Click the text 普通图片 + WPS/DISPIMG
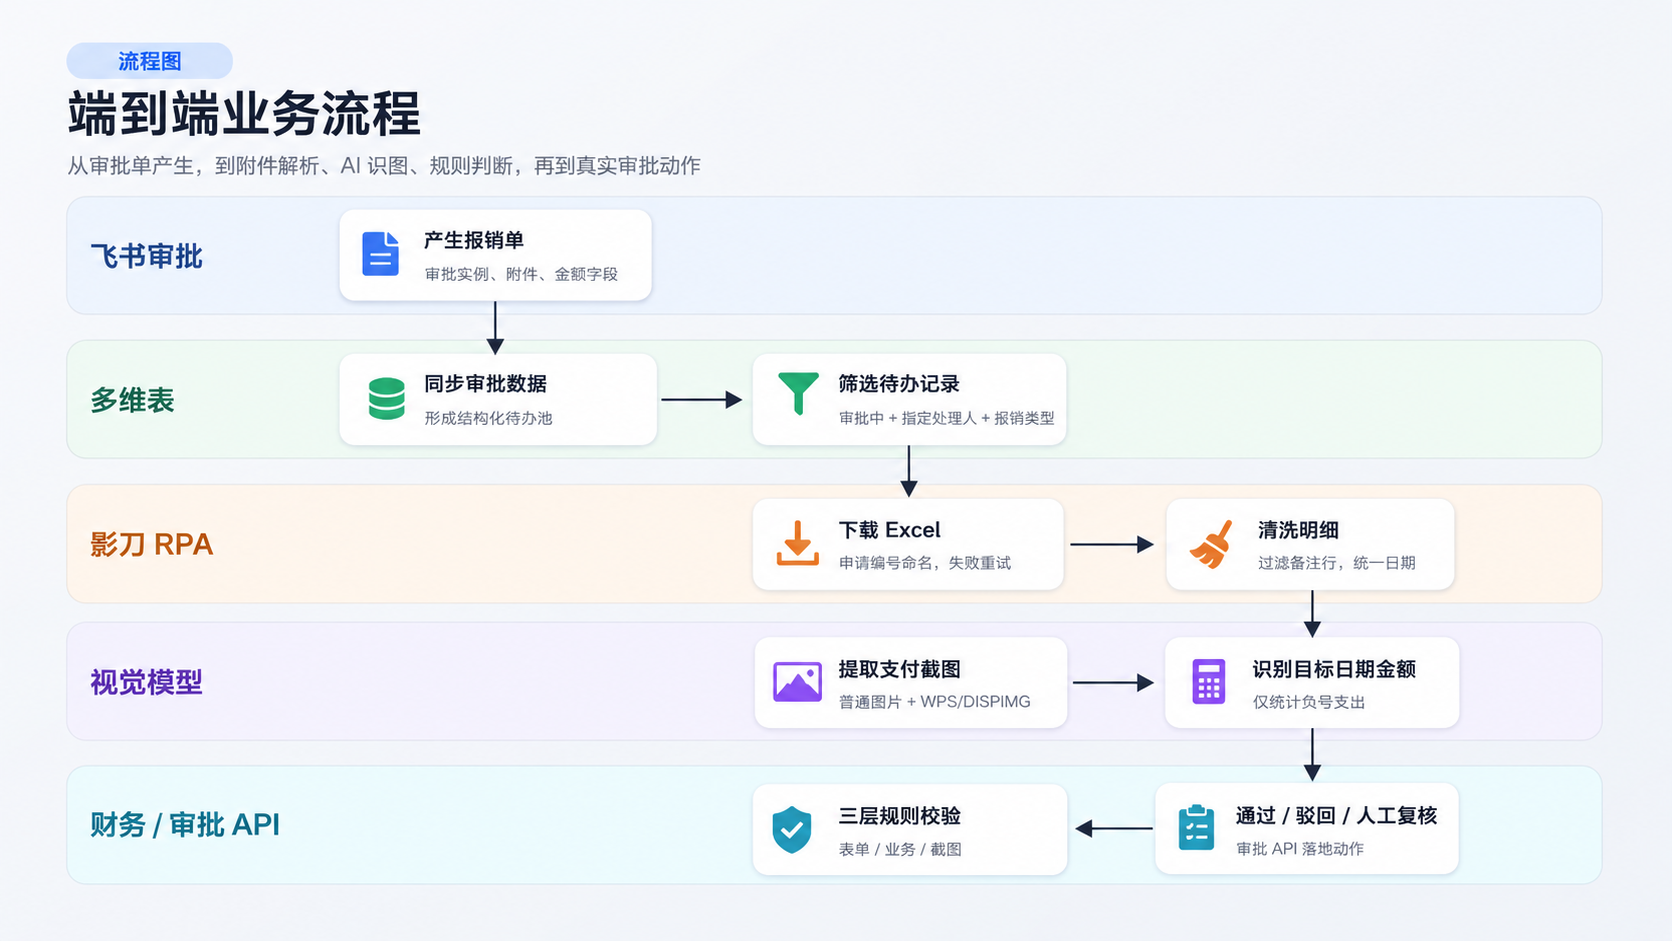This screenshot has height=941, width=1672. click(x=934, y=702)
